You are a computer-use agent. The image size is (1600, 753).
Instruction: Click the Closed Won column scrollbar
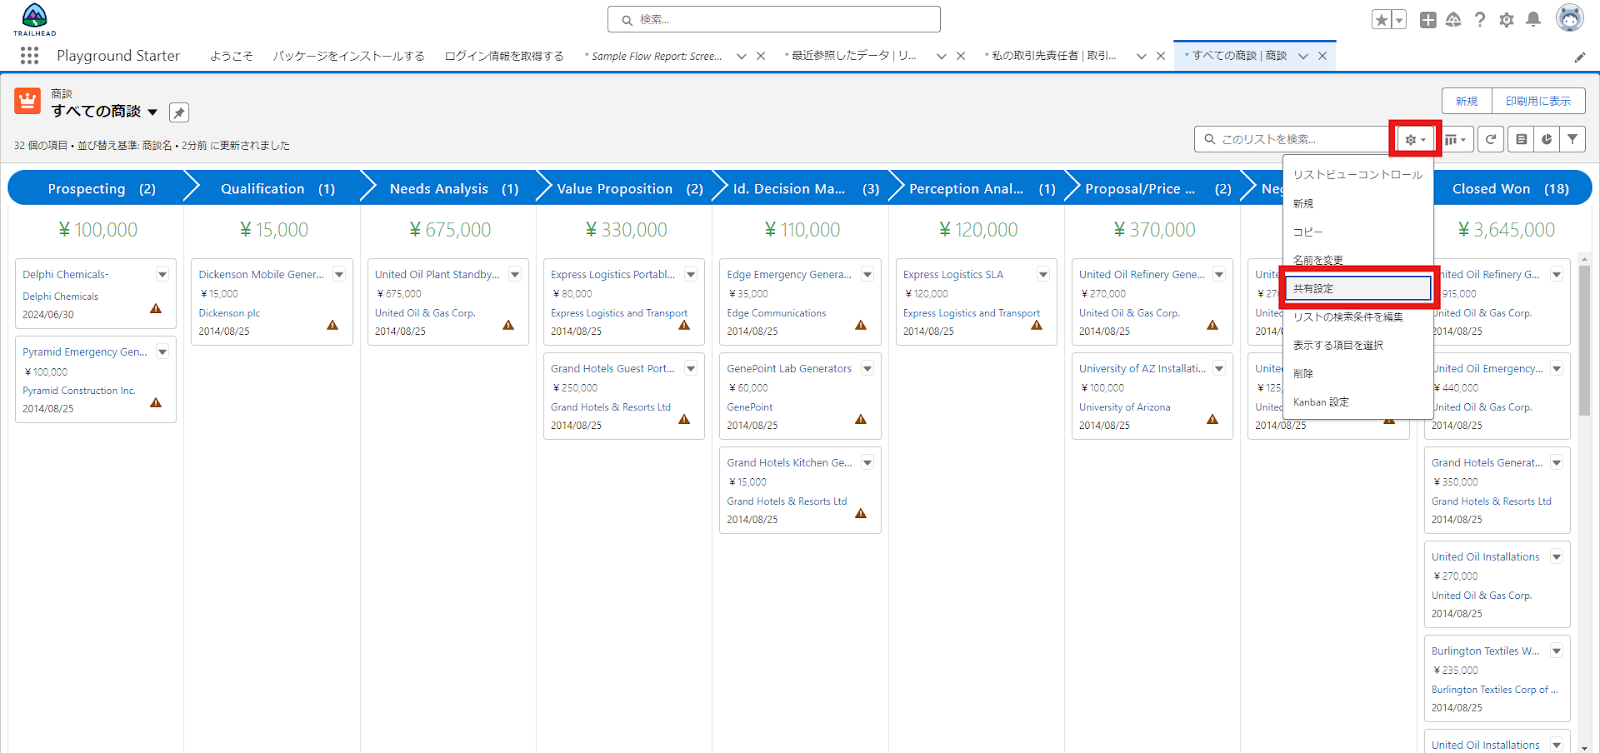(1584, 340)
